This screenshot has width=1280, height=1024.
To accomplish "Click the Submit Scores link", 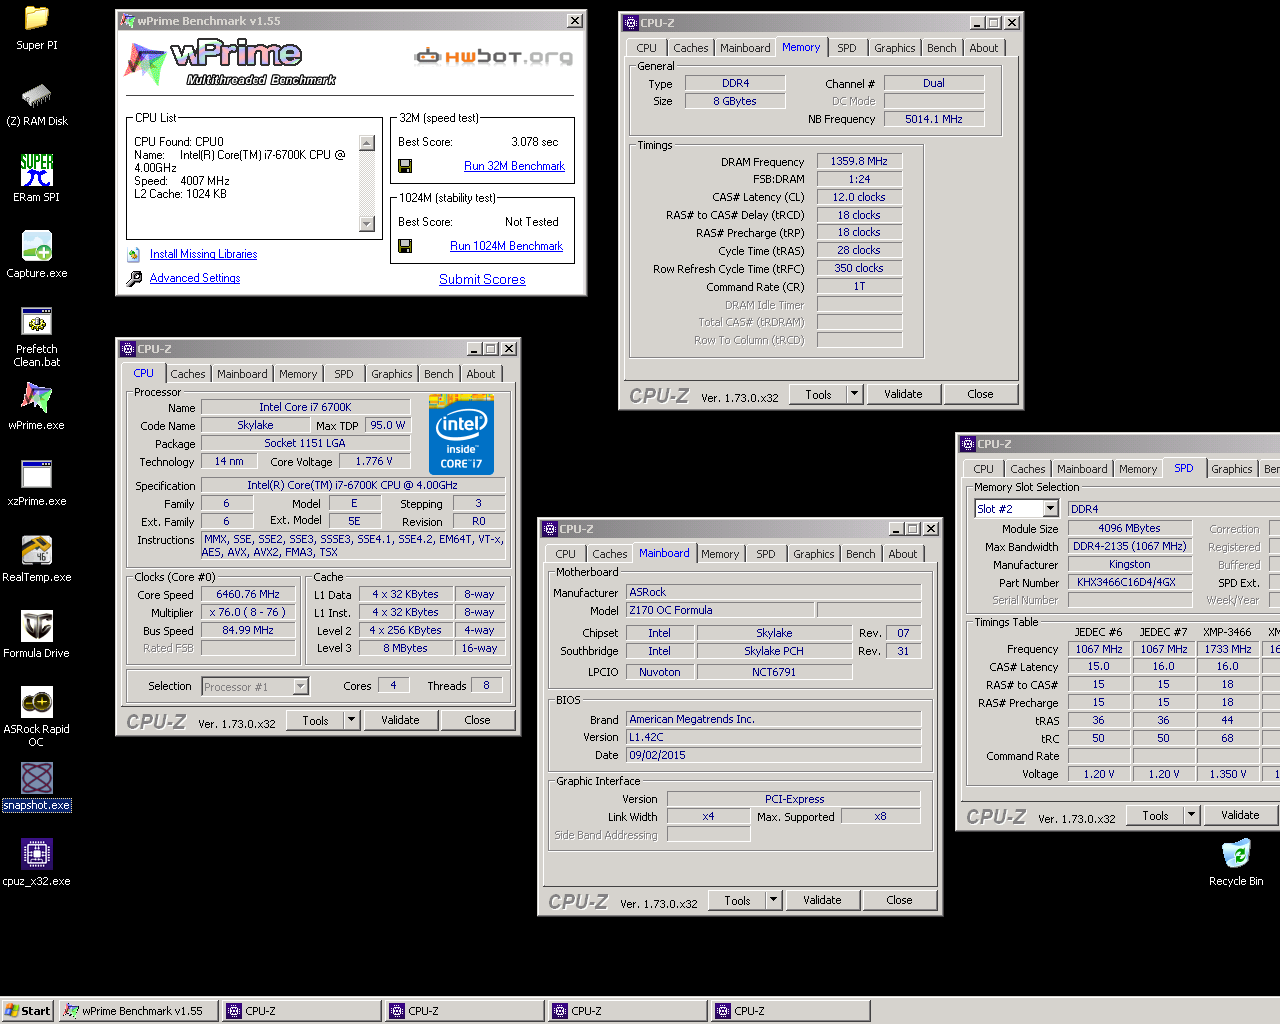I will tap(482, 279).
